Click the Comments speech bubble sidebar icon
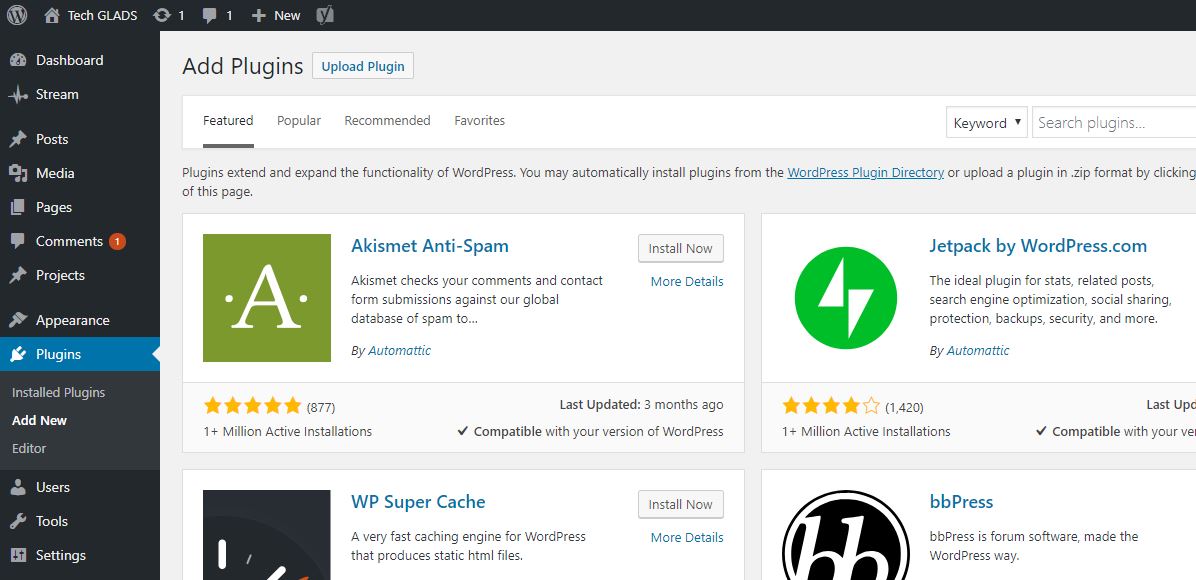 (18, 241)
